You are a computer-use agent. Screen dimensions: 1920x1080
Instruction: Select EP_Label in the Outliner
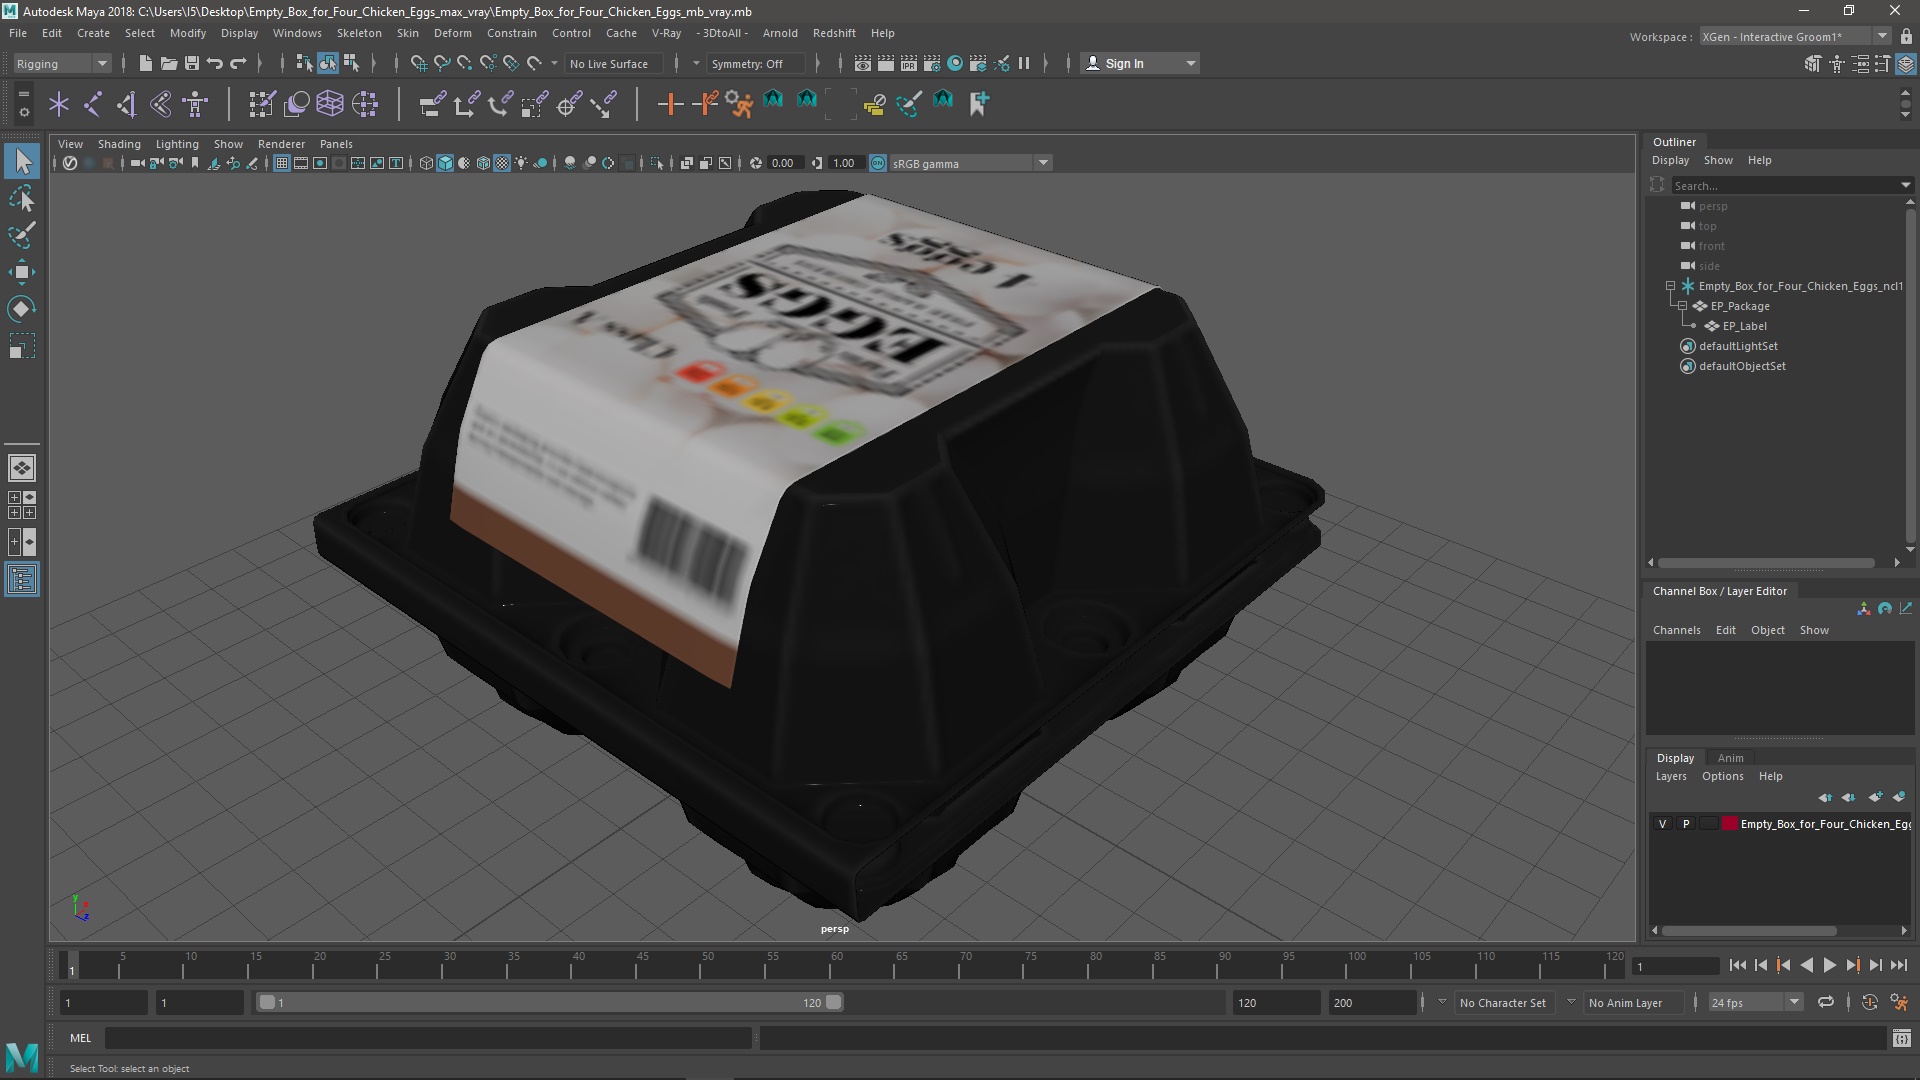(x=1744, y=326)
